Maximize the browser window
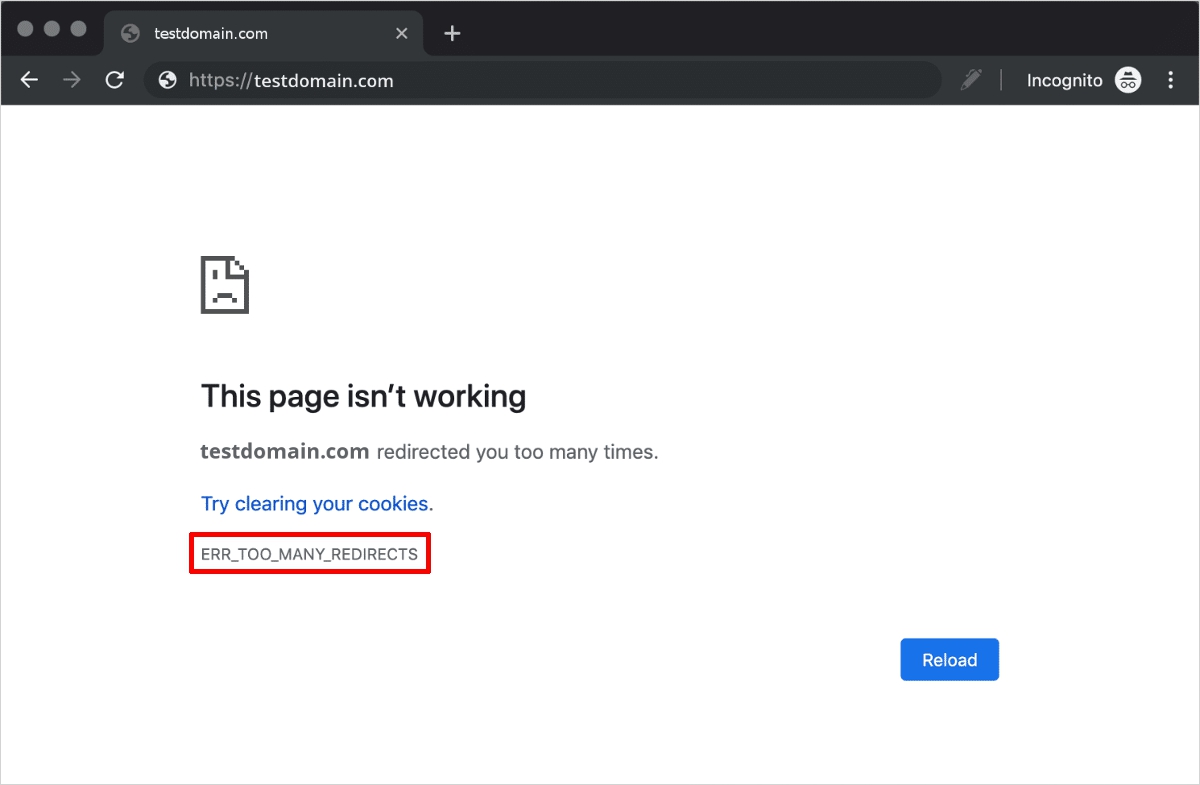Screen dimensions: 1200x785 click(78, 29)
